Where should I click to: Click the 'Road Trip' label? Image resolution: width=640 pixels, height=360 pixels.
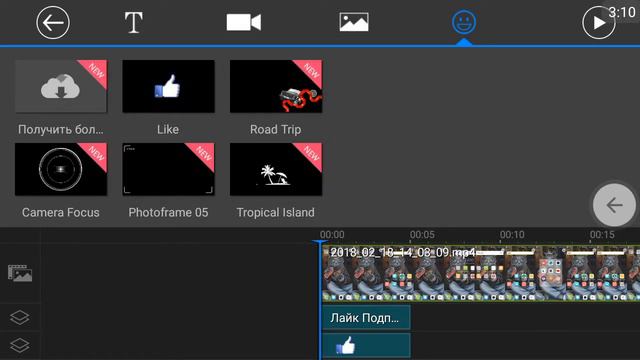[276, 129]
